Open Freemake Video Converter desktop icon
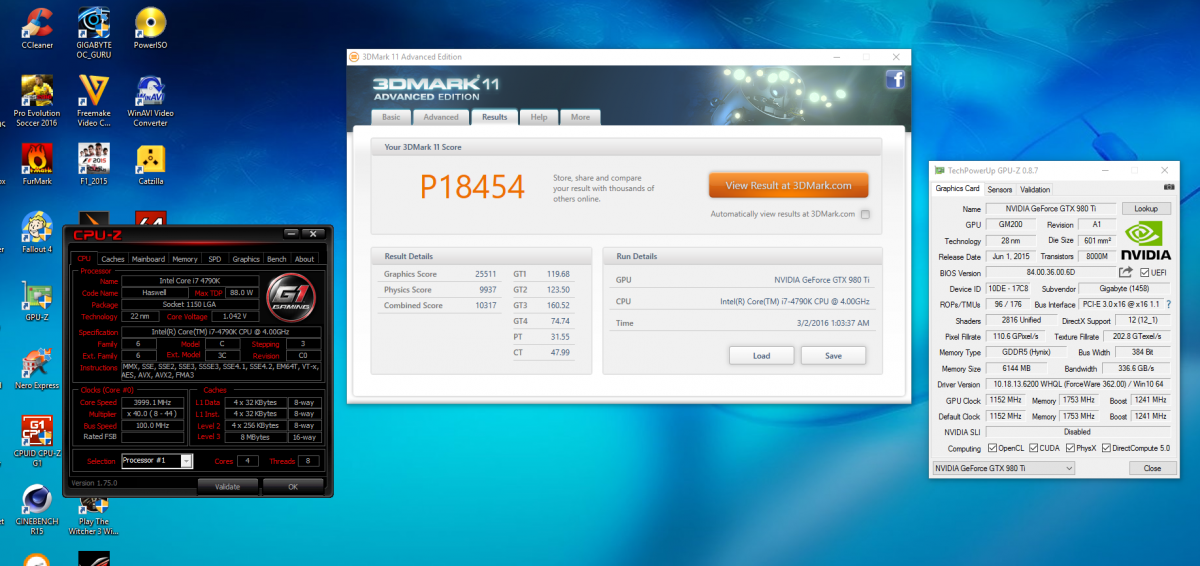 (x=94, y=102)
